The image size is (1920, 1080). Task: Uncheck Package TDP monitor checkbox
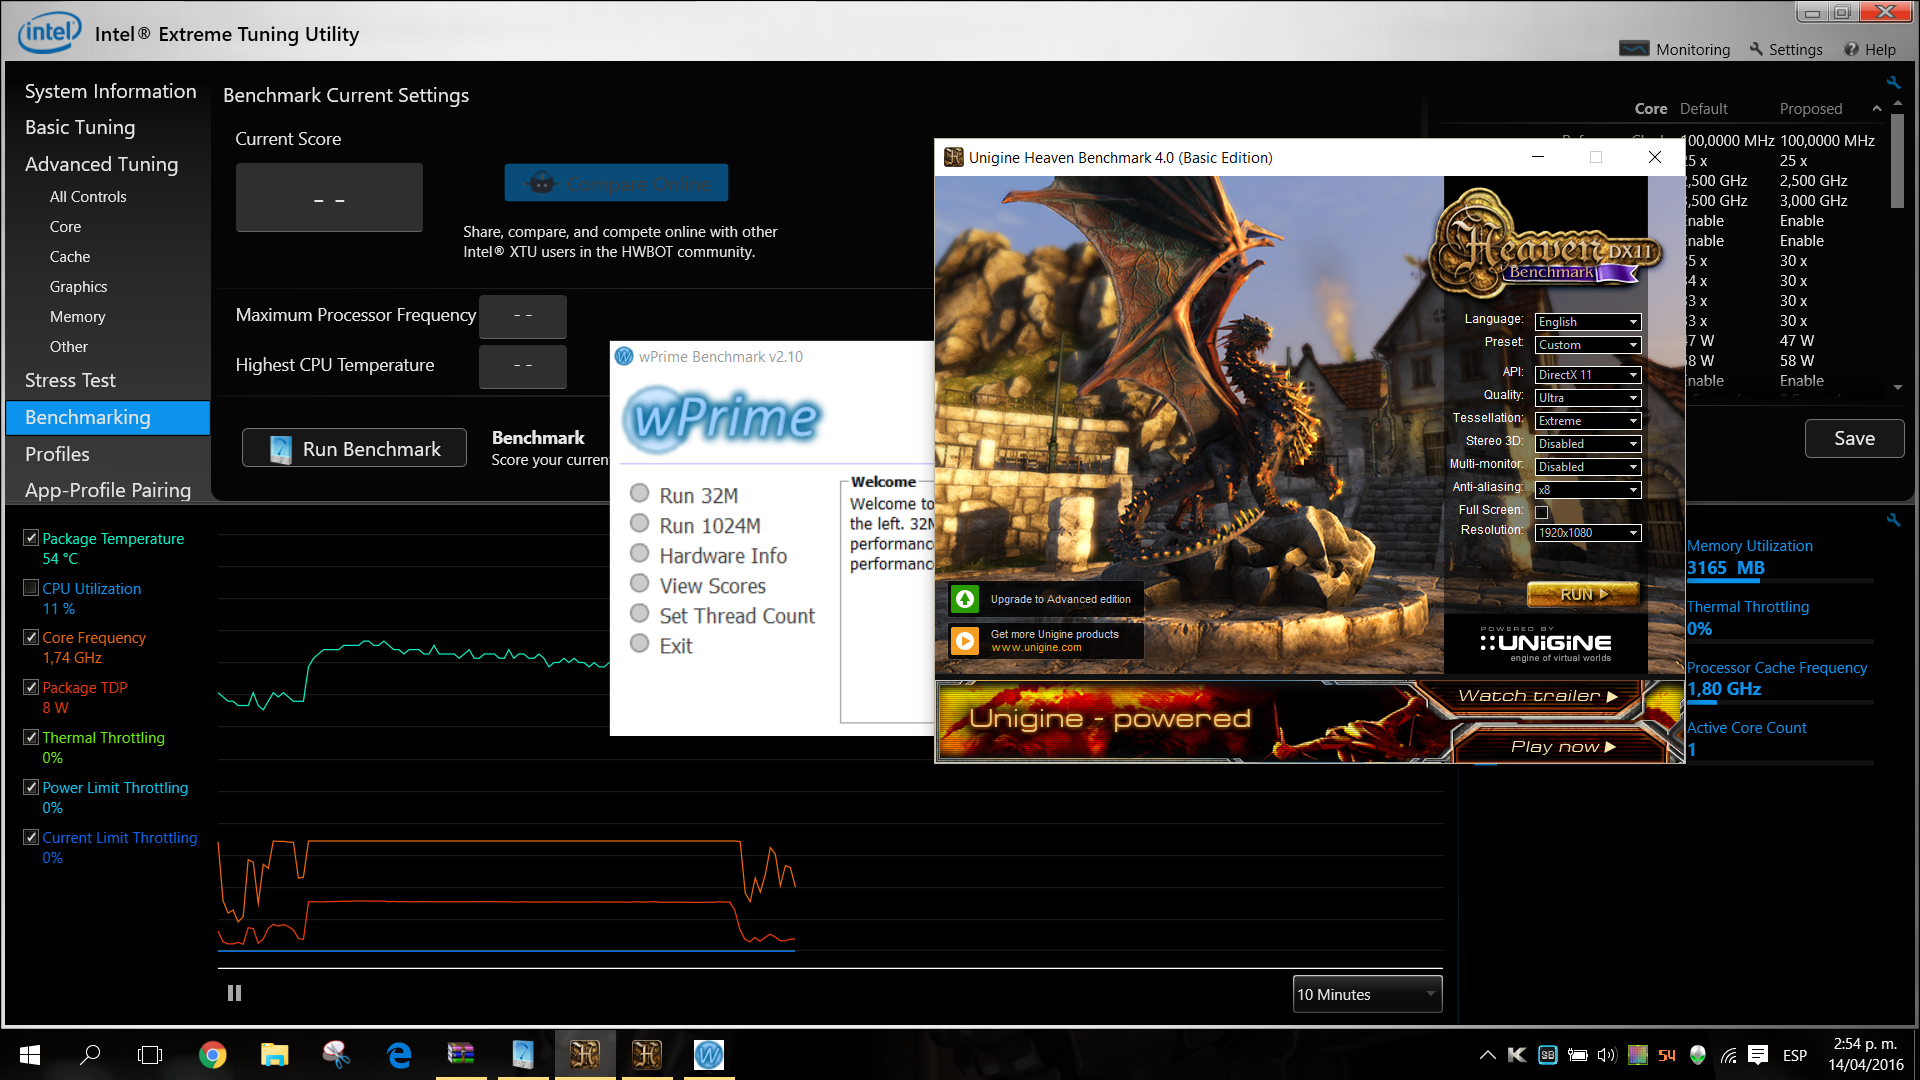coord(31,687)
